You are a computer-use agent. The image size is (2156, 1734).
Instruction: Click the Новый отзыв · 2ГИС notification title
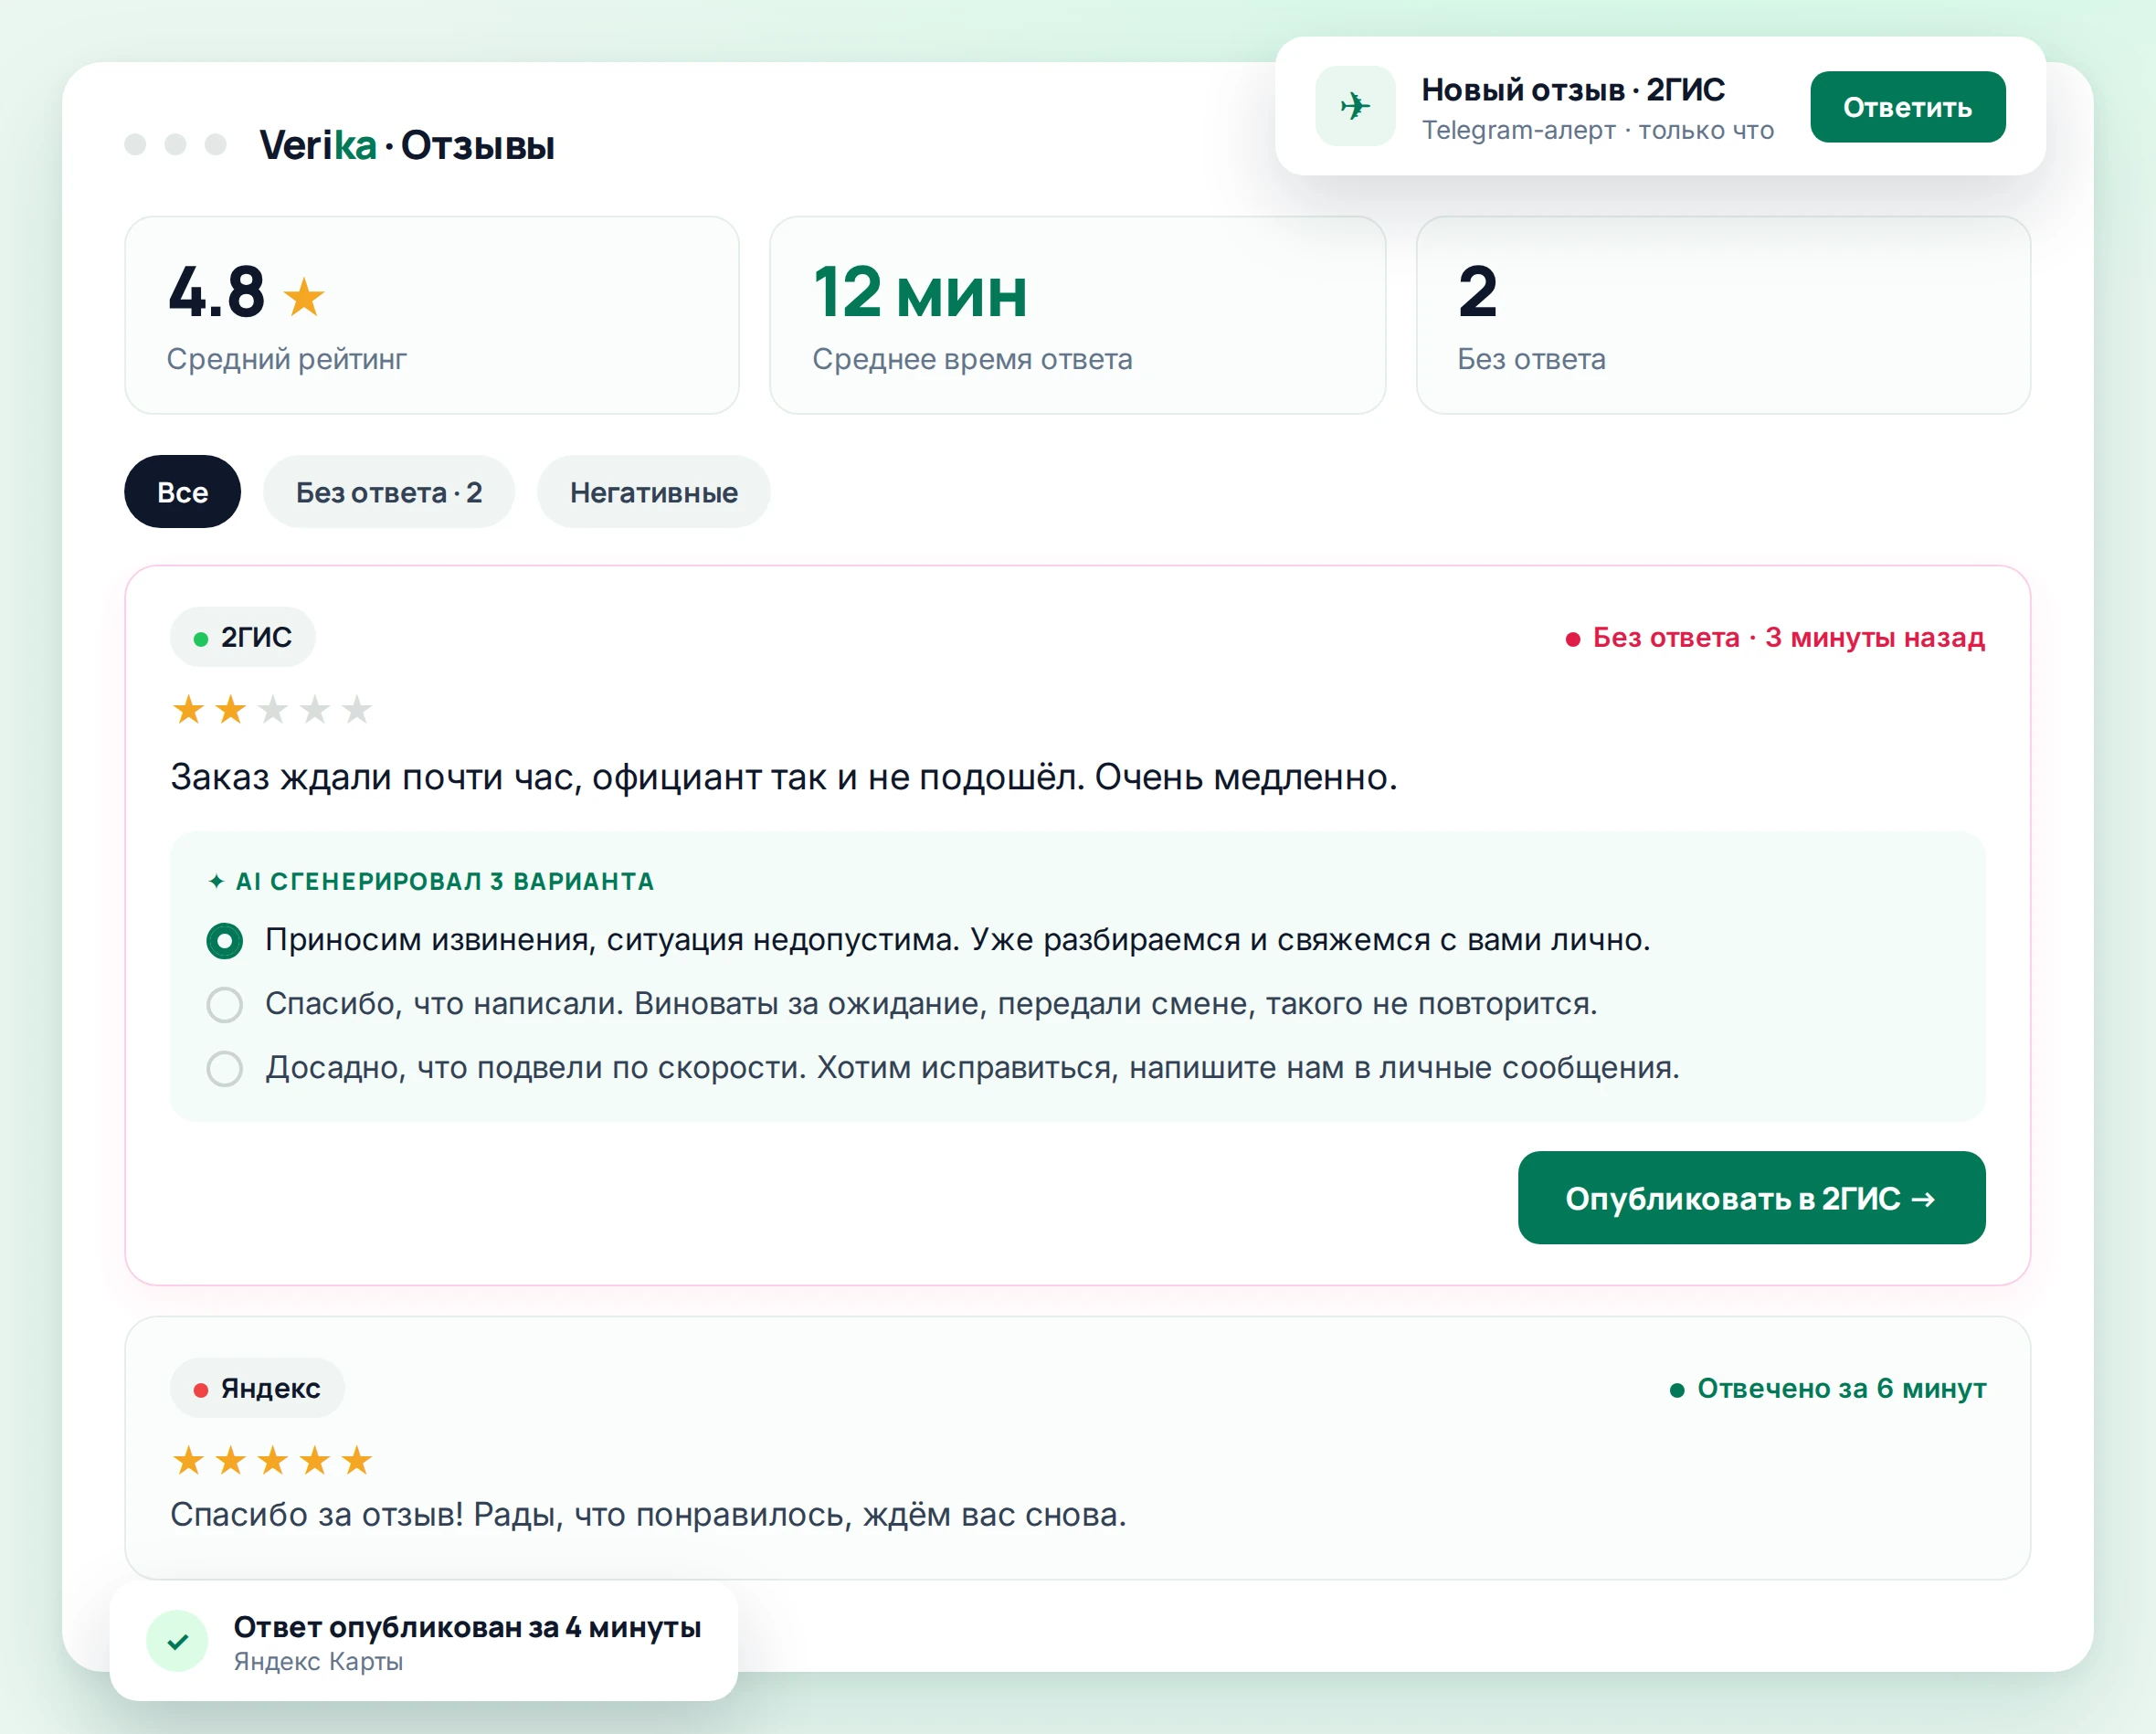coord(1573,90)
